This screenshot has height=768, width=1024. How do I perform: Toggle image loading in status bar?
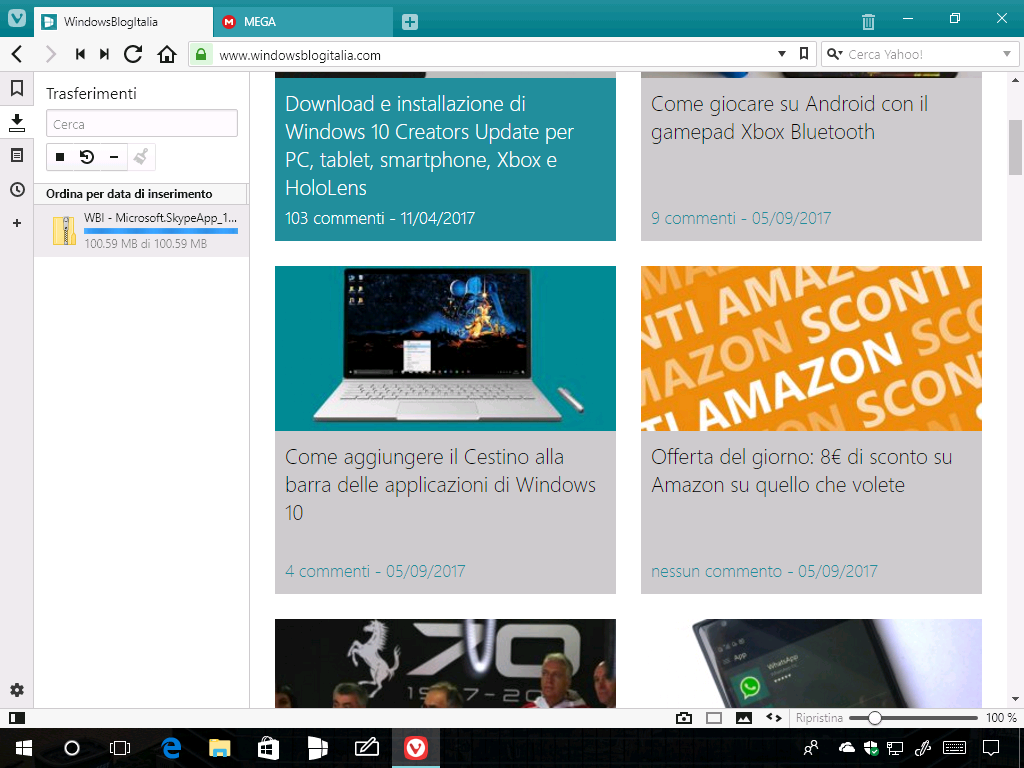tap(744, 718)
